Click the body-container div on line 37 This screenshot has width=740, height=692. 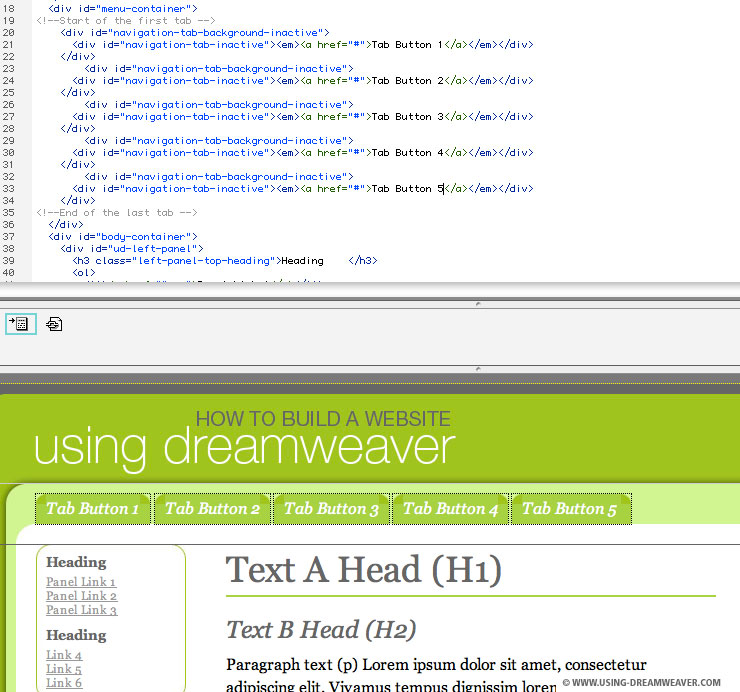tap(123, 237)
